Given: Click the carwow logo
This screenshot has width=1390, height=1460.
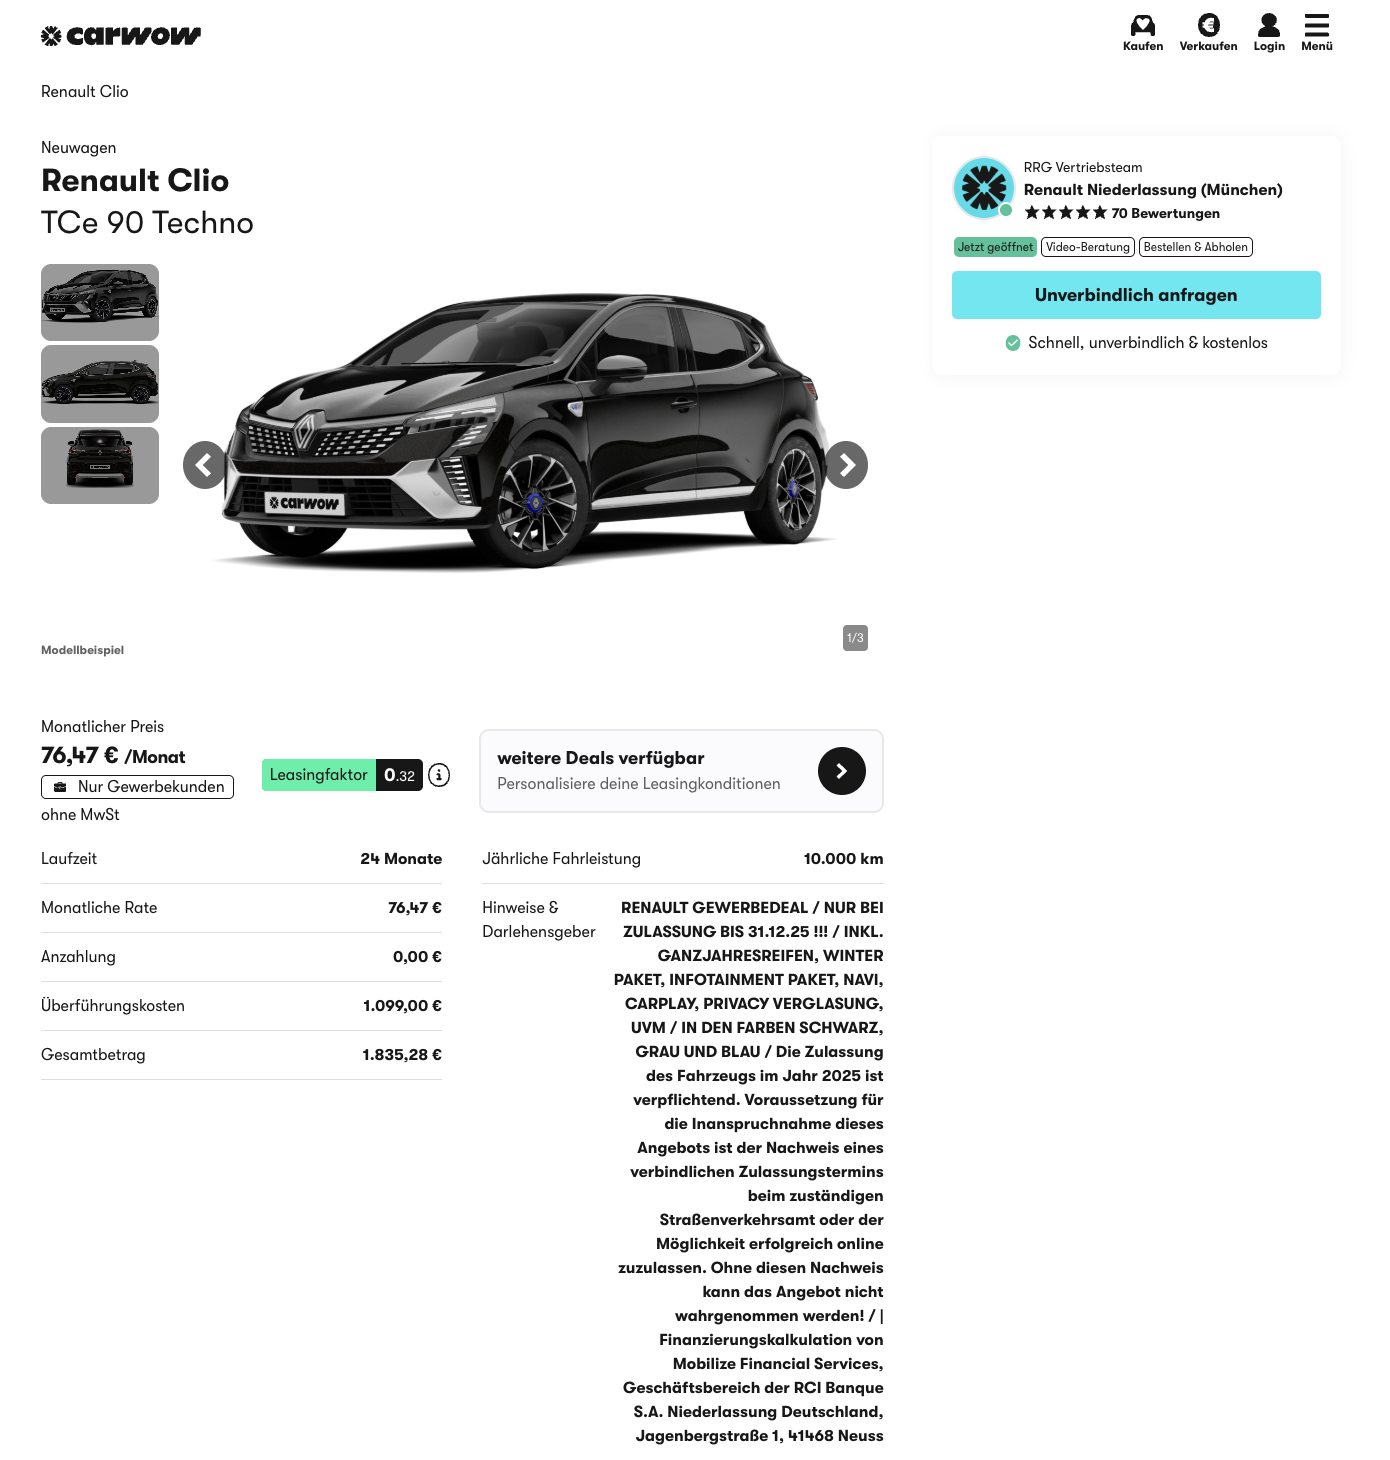Looking at the screenshot, I should pyautogui.click(x=121, y=36).
